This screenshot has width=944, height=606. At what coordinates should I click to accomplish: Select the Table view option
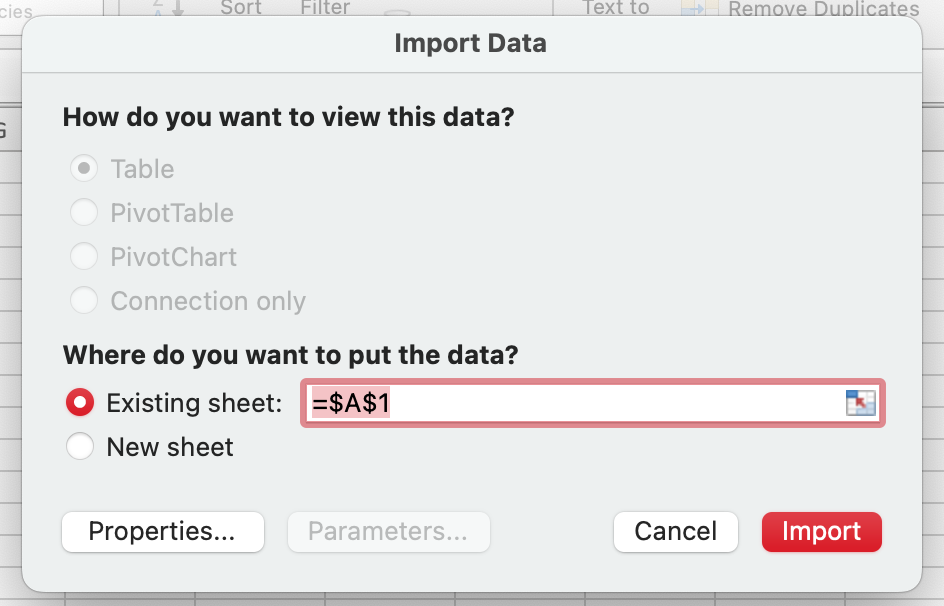tap(84, 169)
